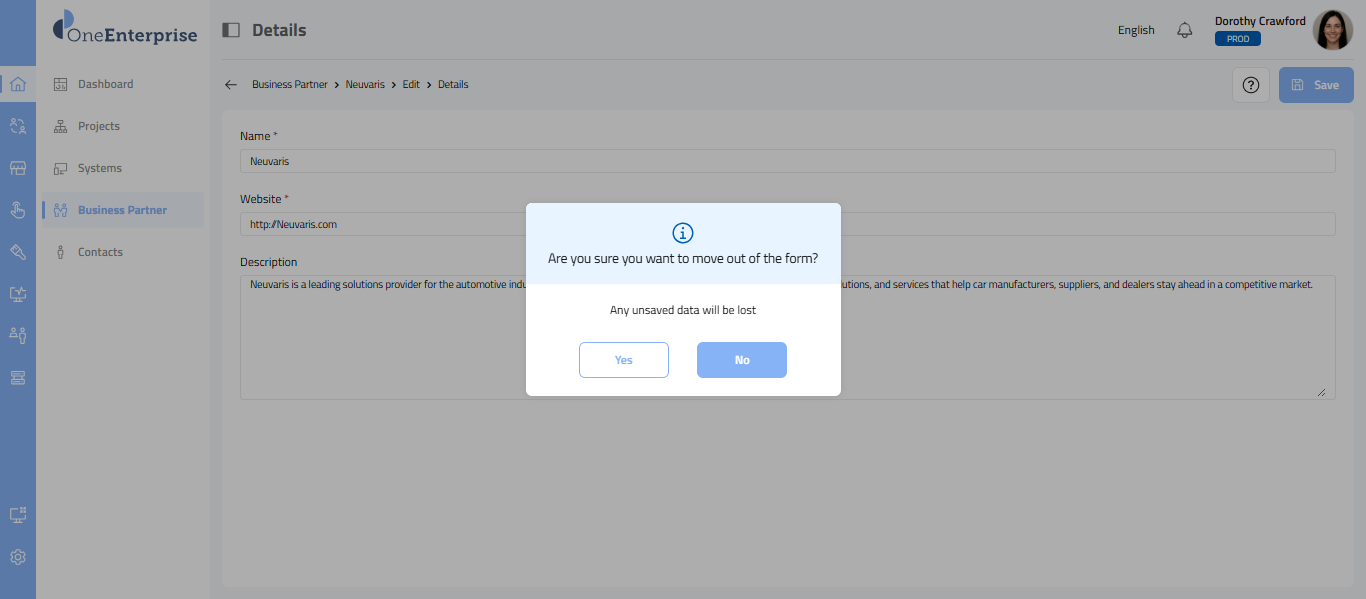The width and height of the screenshot is (1366, 599).
Task: Click into the Name input field
Action: [x=787, y=161]
